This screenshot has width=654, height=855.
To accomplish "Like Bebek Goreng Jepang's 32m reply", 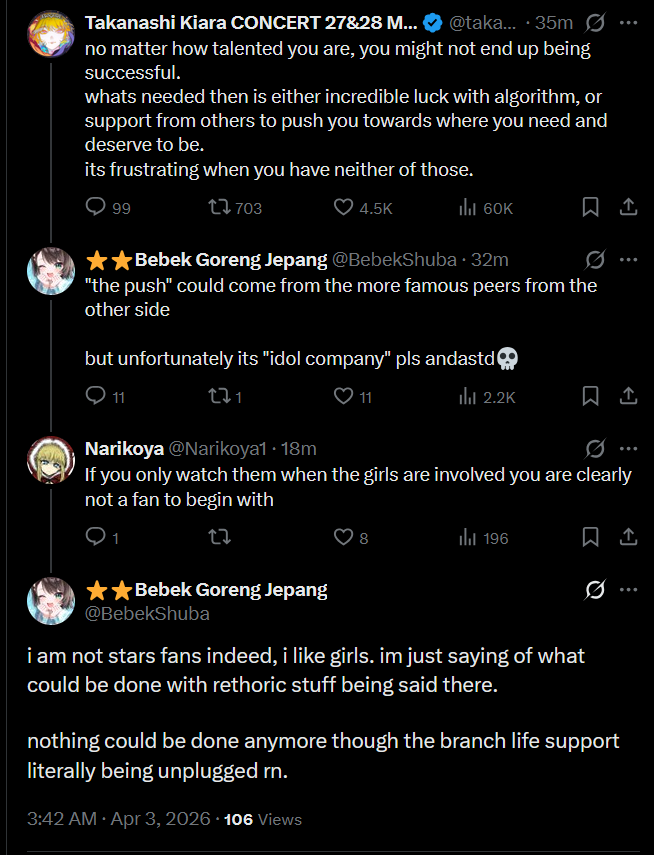I will point(344,396).
